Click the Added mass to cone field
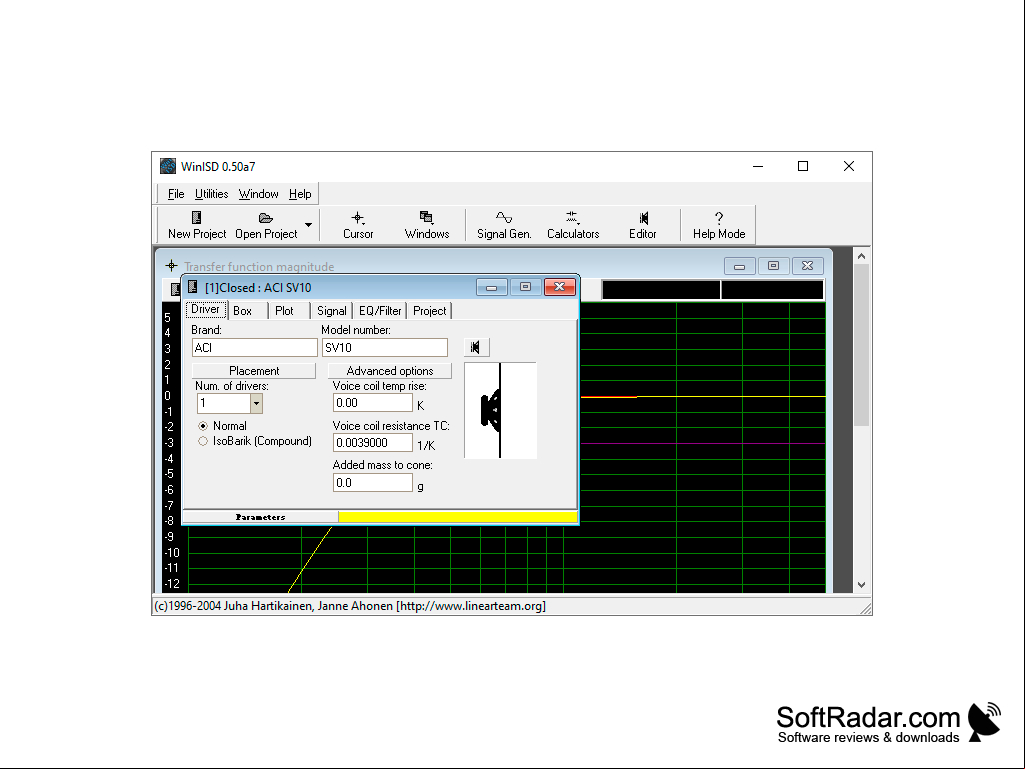 click(373, 483)
